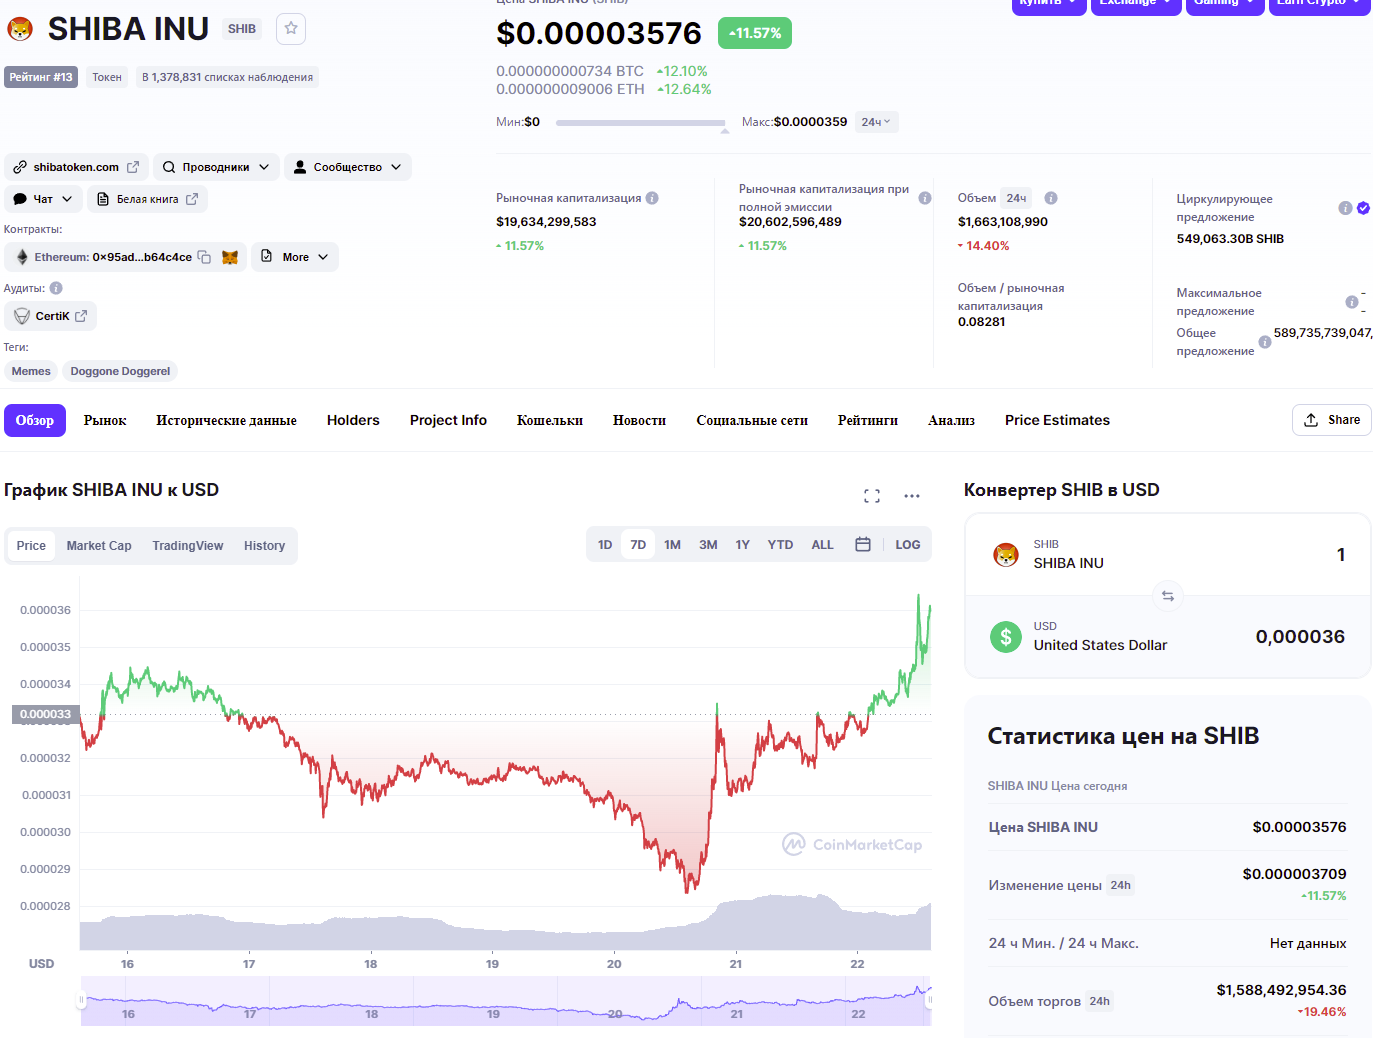This screenshot has width=1373, height=1038.
Task: Click the SHIBA INU icon in converter
Action: [x=1006, y=554]
